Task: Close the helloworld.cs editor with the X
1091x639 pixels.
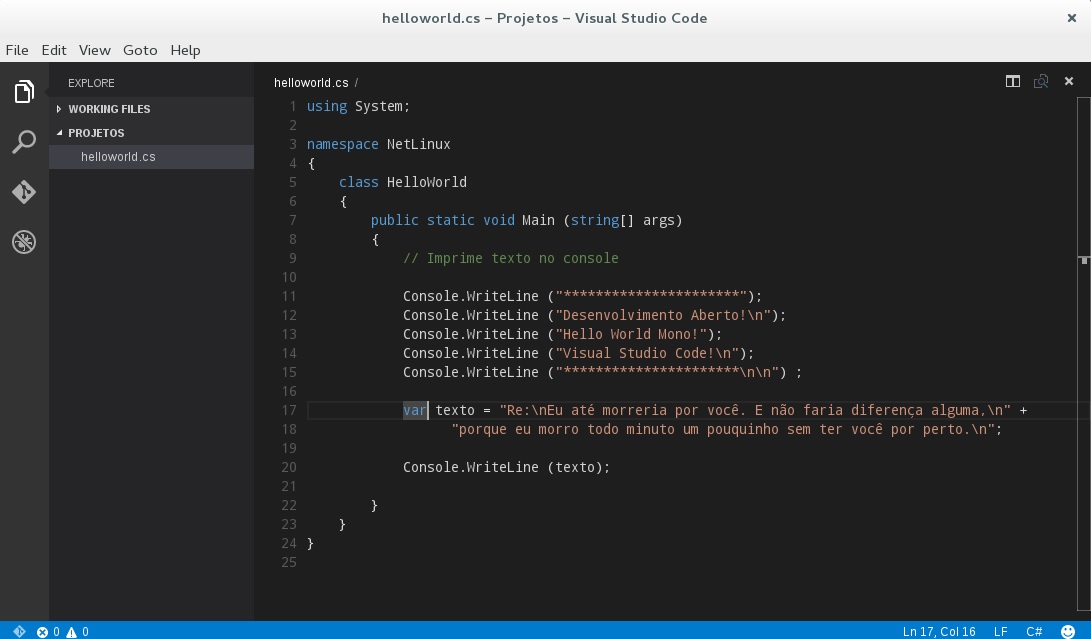Action: point(1069,81)
